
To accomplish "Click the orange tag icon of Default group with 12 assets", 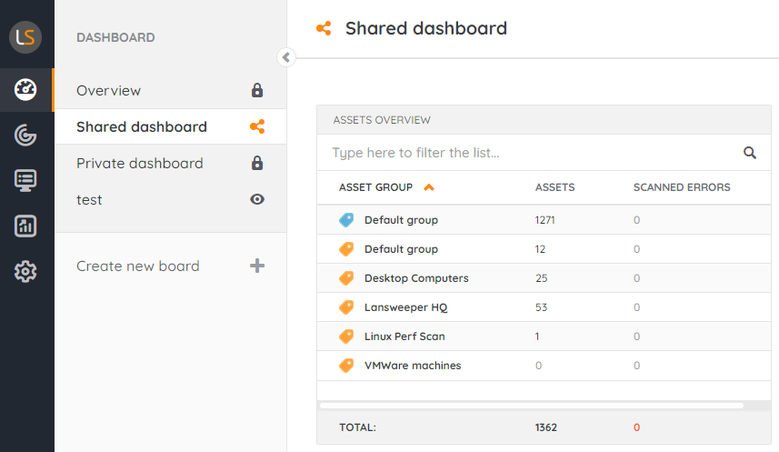I will (x=346, y=249).
